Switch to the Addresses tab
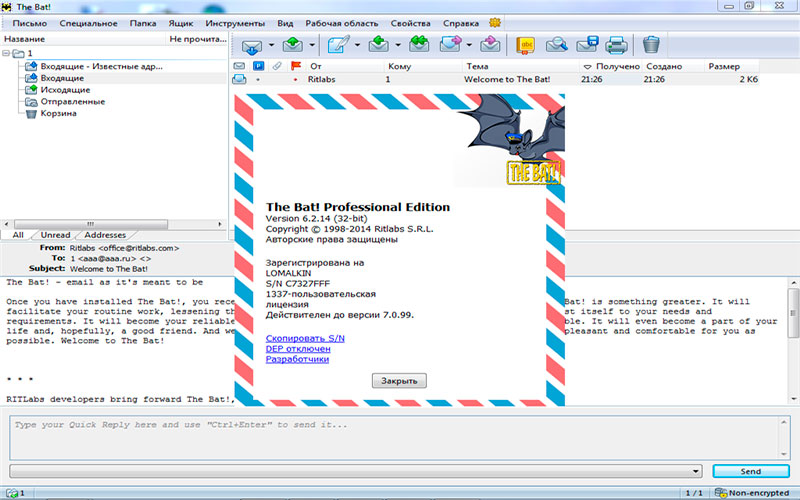 pos(105,235)
